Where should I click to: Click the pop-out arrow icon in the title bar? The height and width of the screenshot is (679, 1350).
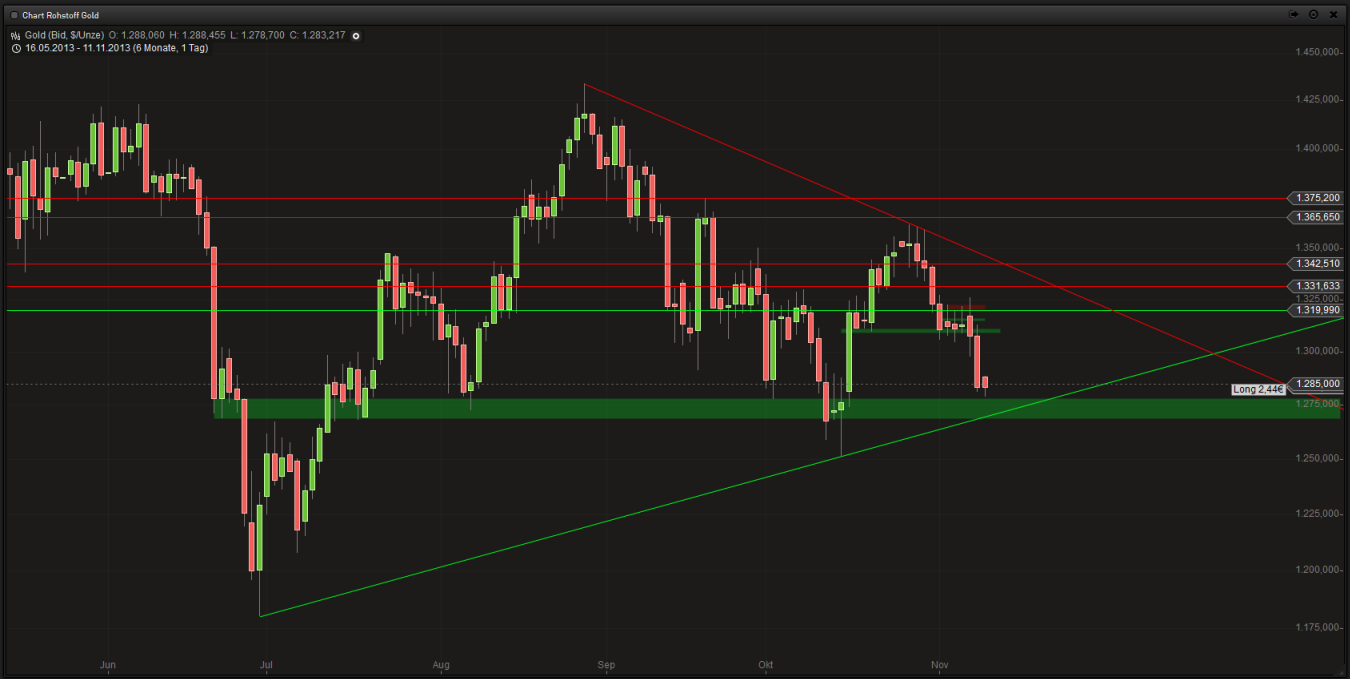click(1294, 14)
